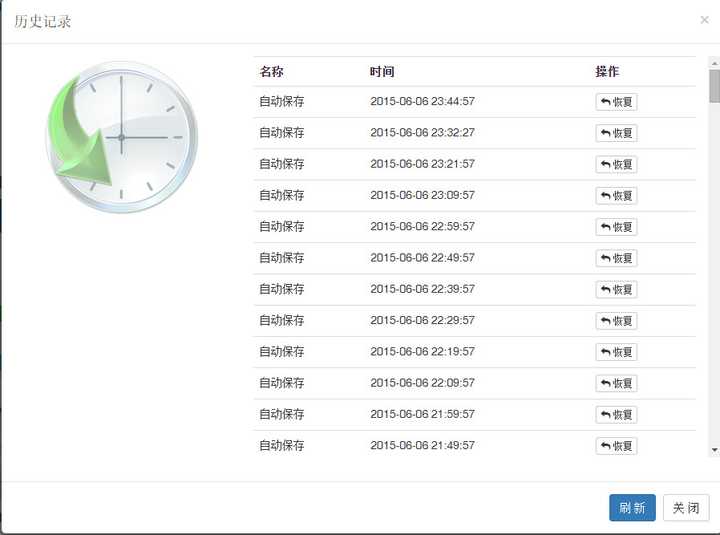Select timestamp 2015-06-06 22:19:57
The image size is (720, 535).
coord(422,351)
